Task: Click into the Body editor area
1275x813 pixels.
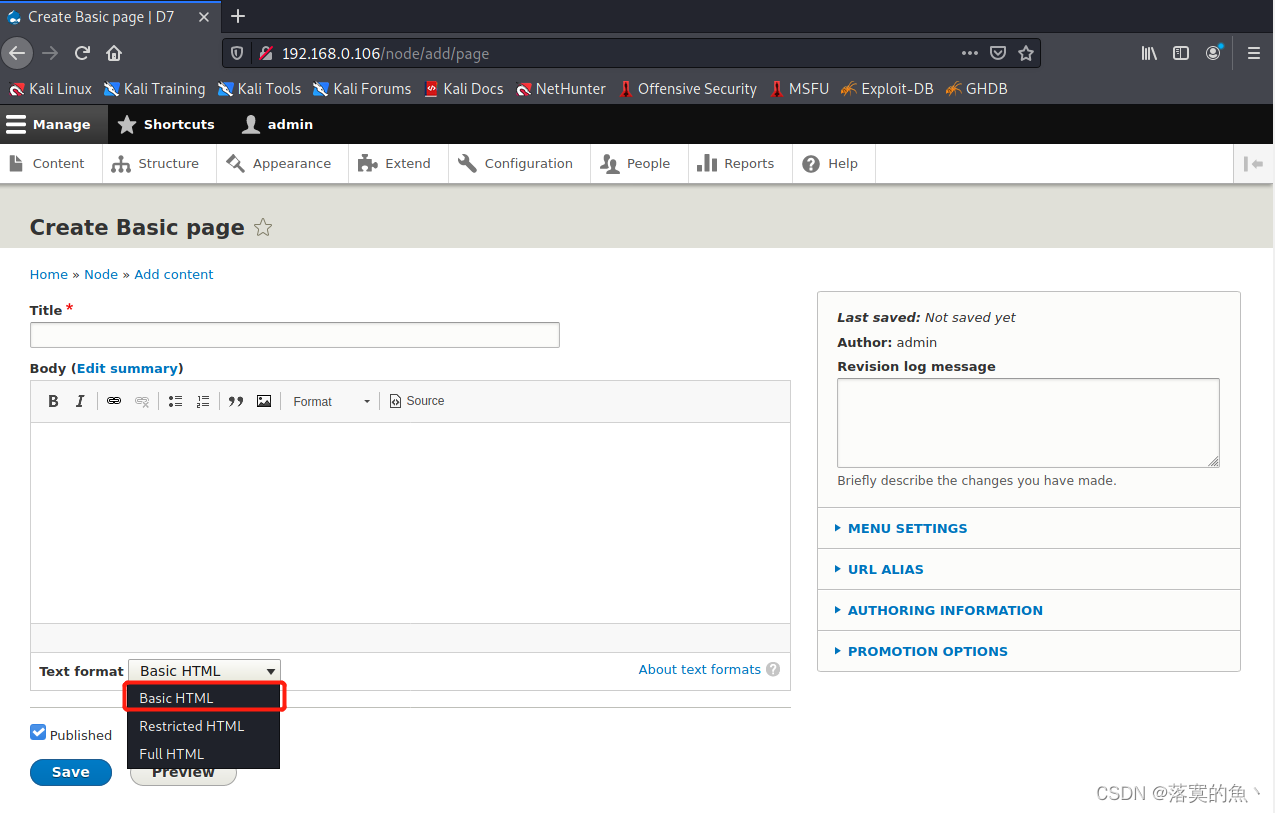Action: click(x=410, y=523)
